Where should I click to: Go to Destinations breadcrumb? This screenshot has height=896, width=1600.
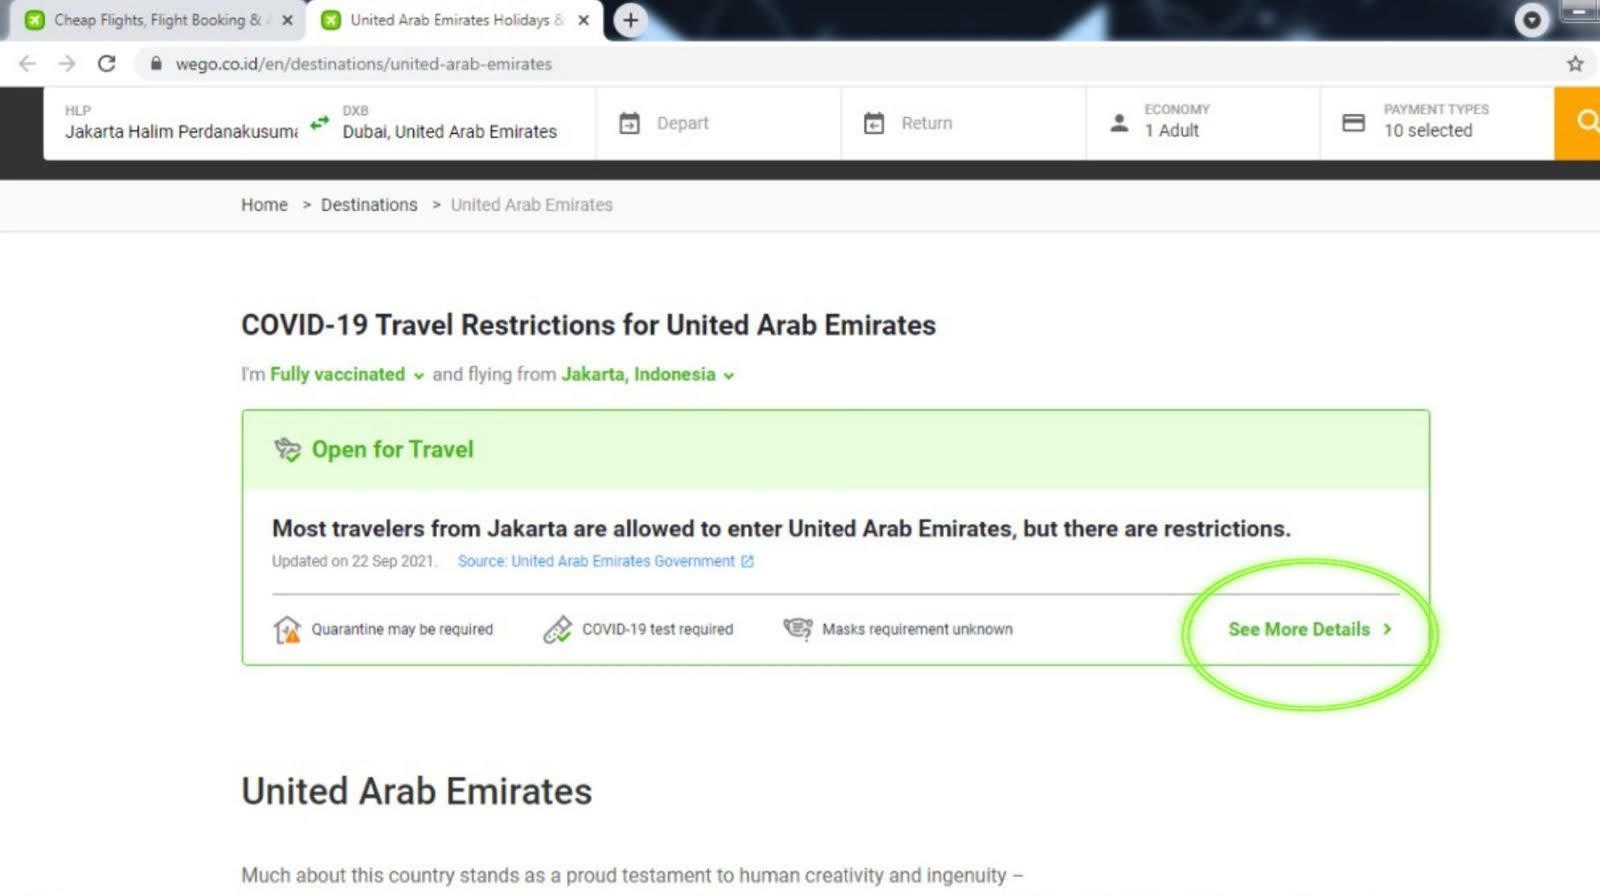(x=369, y=204)
